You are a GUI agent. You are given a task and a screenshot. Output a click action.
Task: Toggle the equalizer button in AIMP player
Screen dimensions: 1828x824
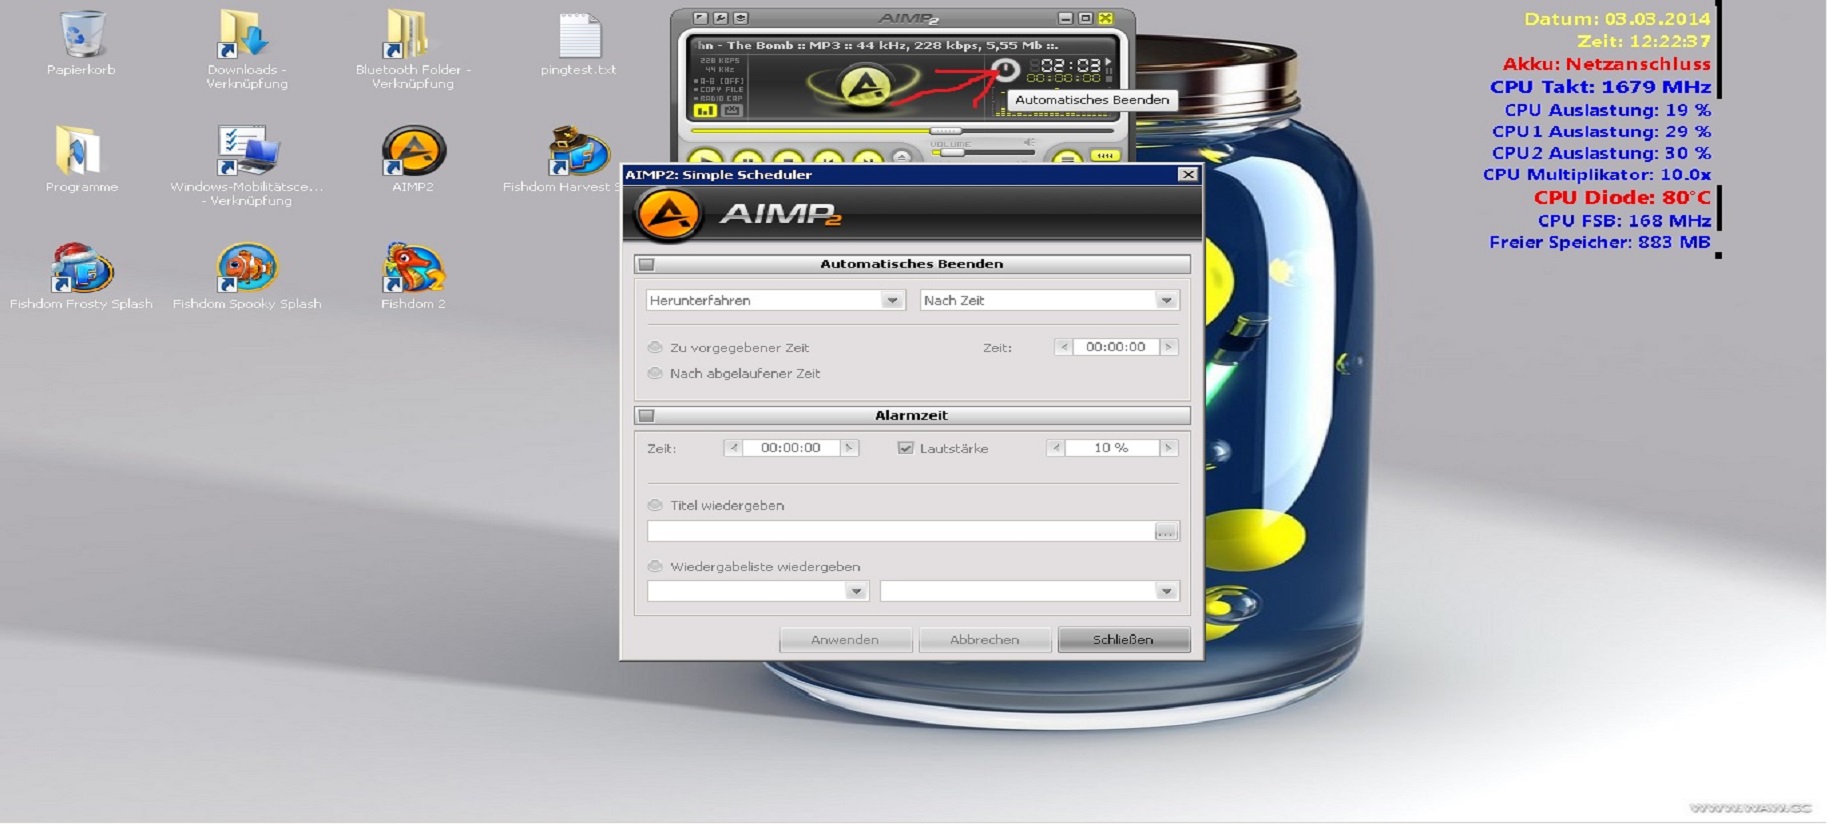1104,155
